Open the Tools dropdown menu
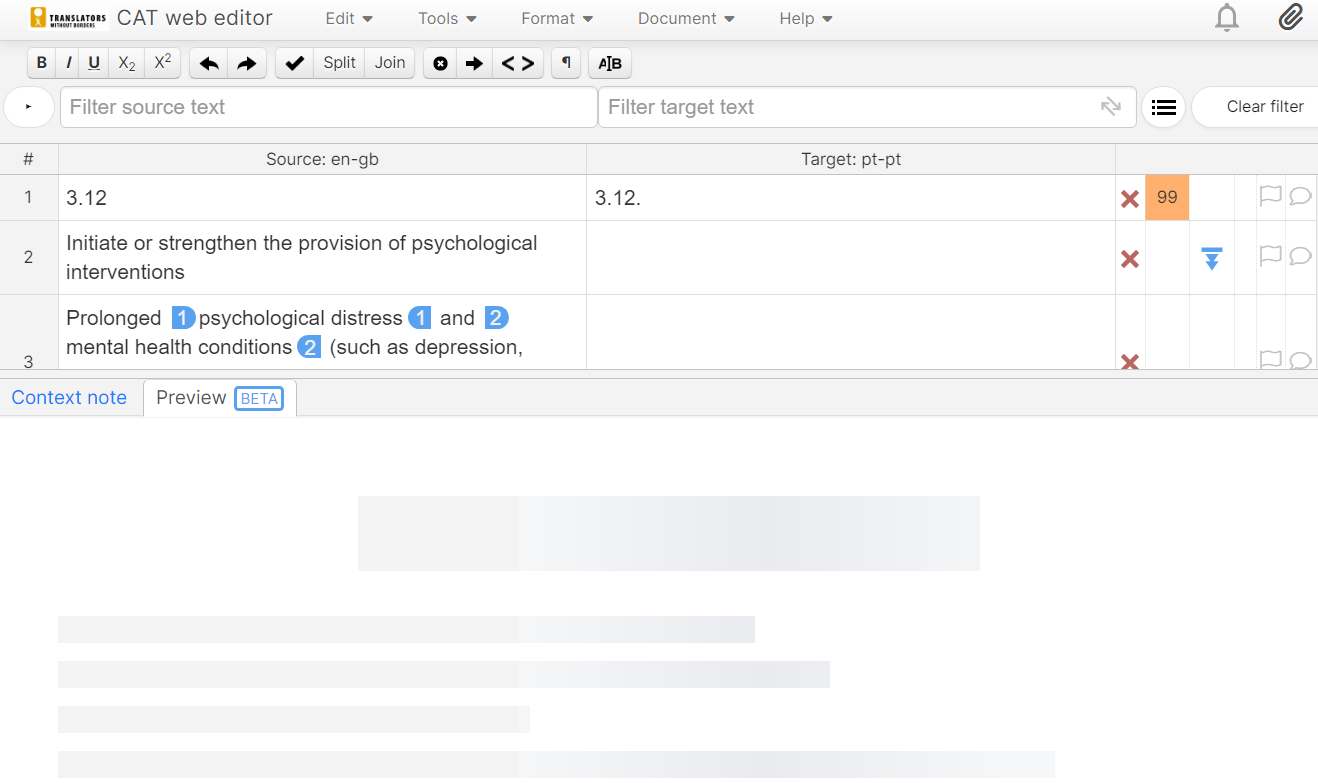The height and width of the screenshot is (783, 1318). (x=447, y=18)
